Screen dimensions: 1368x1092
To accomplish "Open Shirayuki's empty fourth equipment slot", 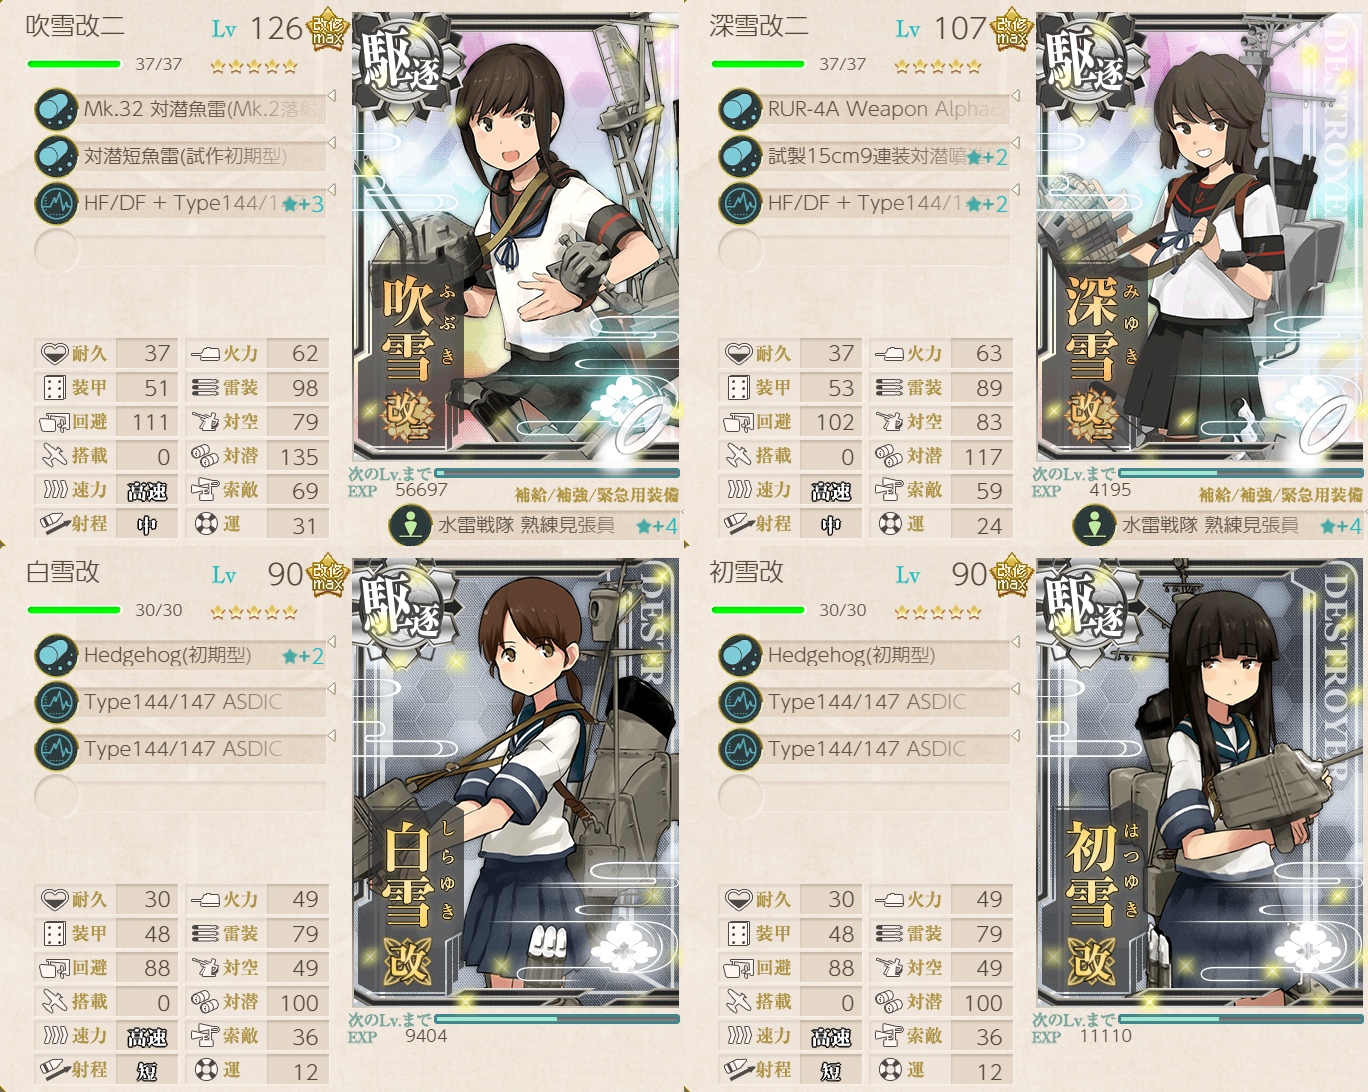I will [180, 796].
